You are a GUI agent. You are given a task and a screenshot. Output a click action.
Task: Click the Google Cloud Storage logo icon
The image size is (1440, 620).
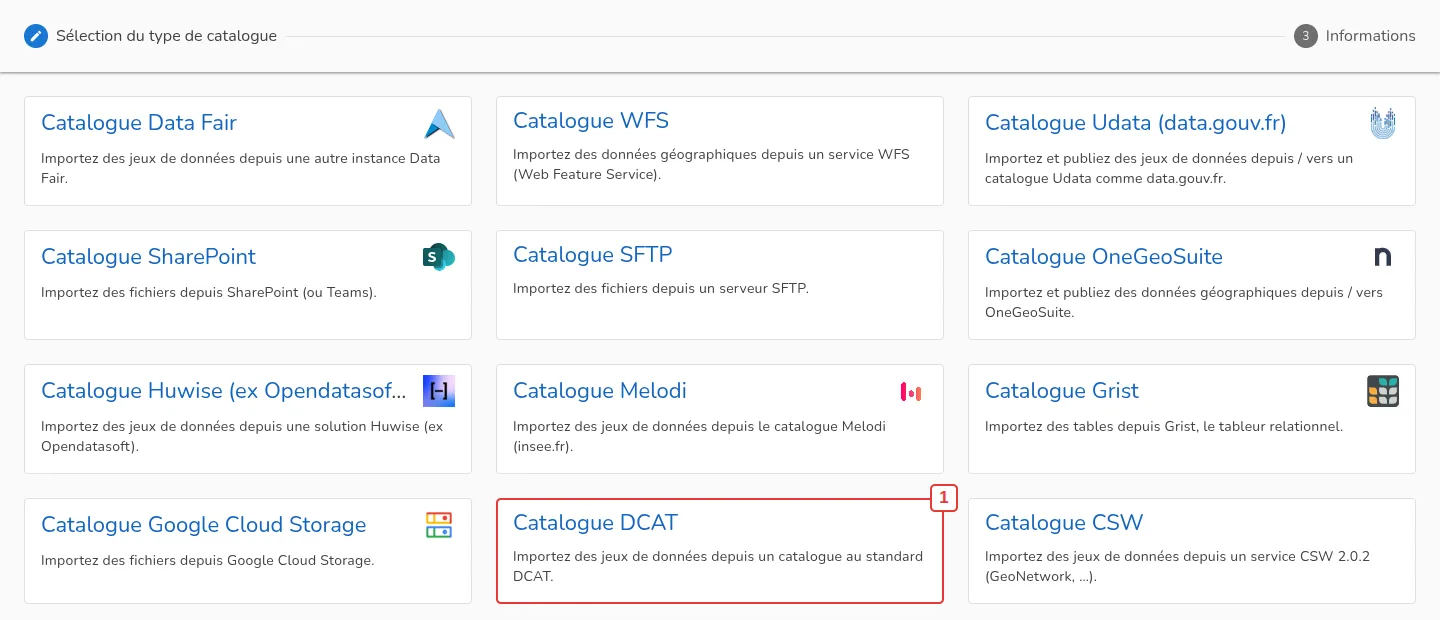point(439,525)
